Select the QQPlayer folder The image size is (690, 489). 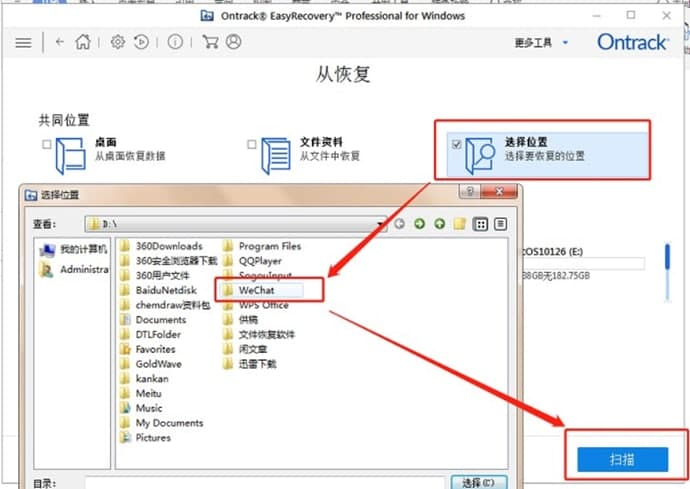tap(252, 261)
